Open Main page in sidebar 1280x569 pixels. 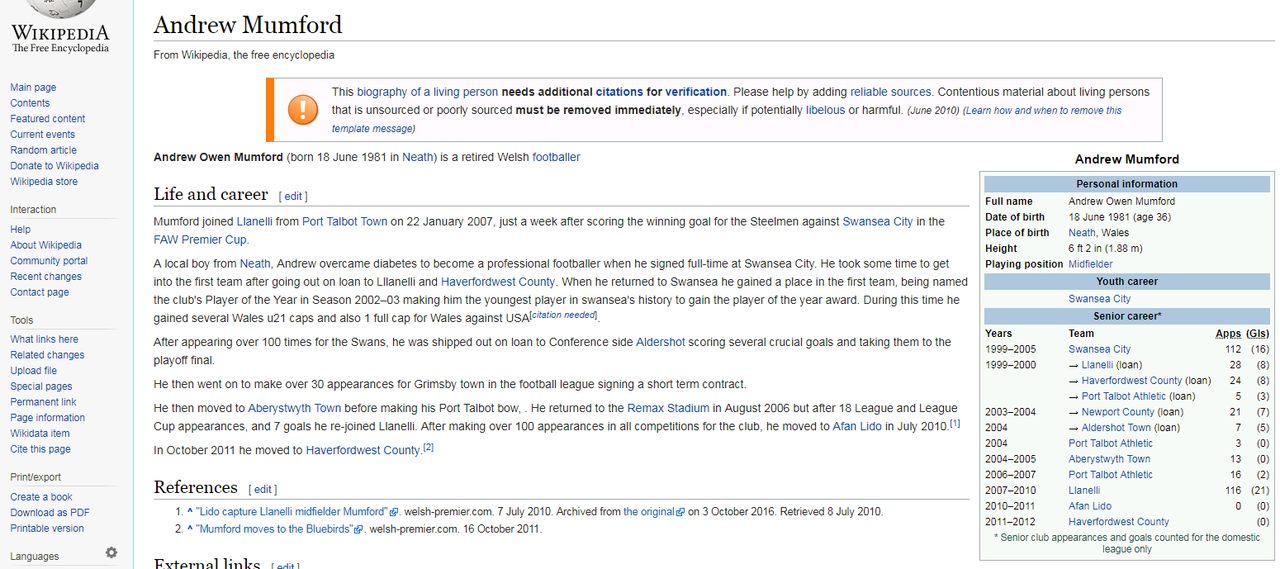pyautogui.click(x=33, y=88)
